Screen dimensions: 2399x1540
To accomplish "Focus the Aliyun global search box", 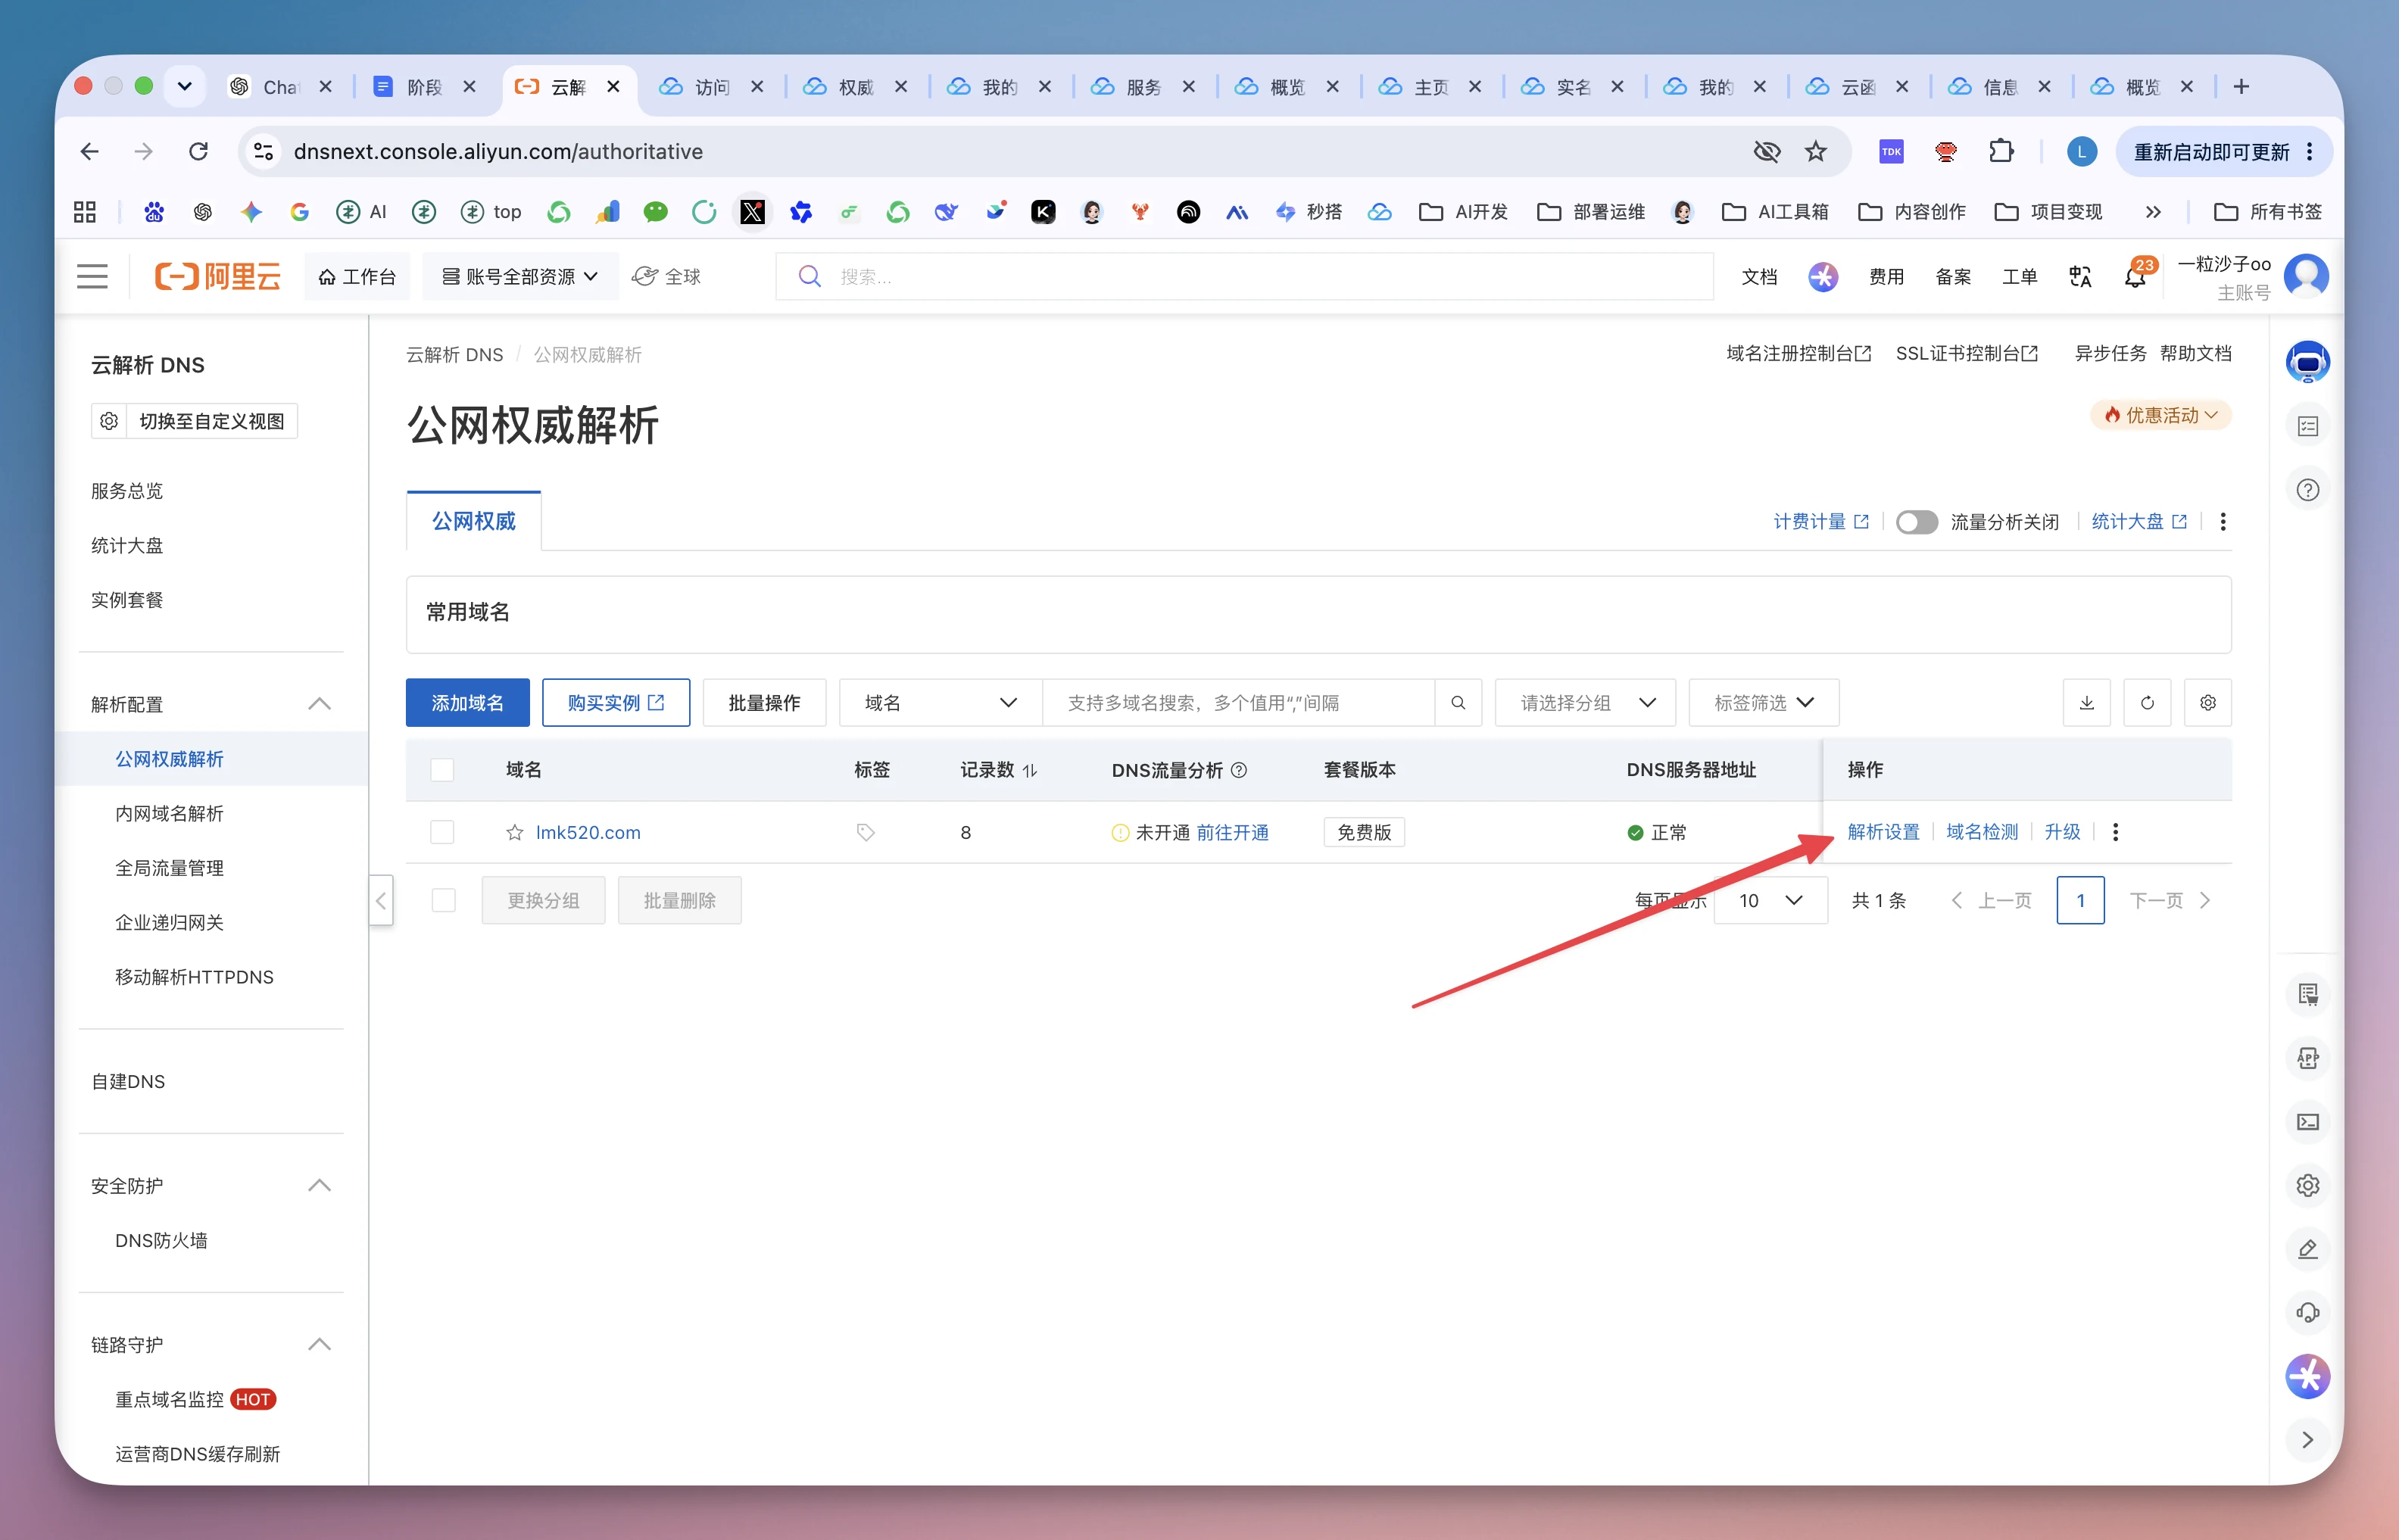I will (x=1244, y=277).
